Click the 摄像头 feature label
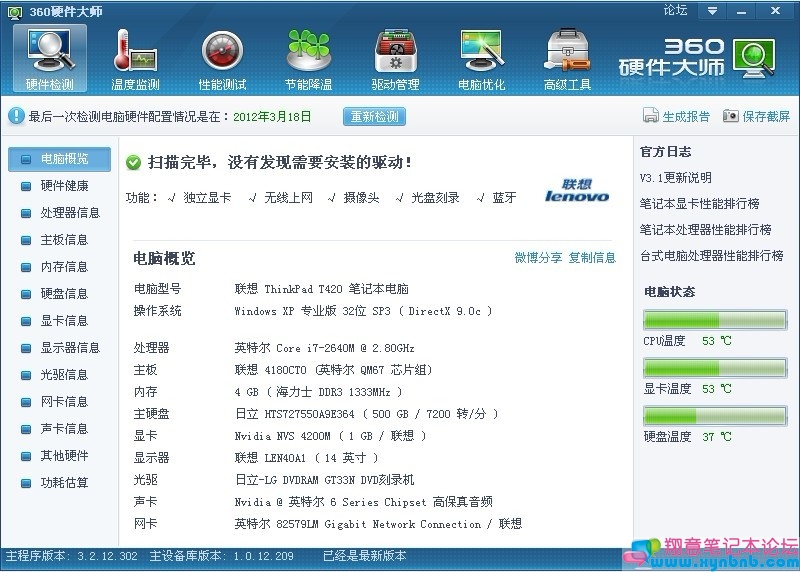 [361, 198]
